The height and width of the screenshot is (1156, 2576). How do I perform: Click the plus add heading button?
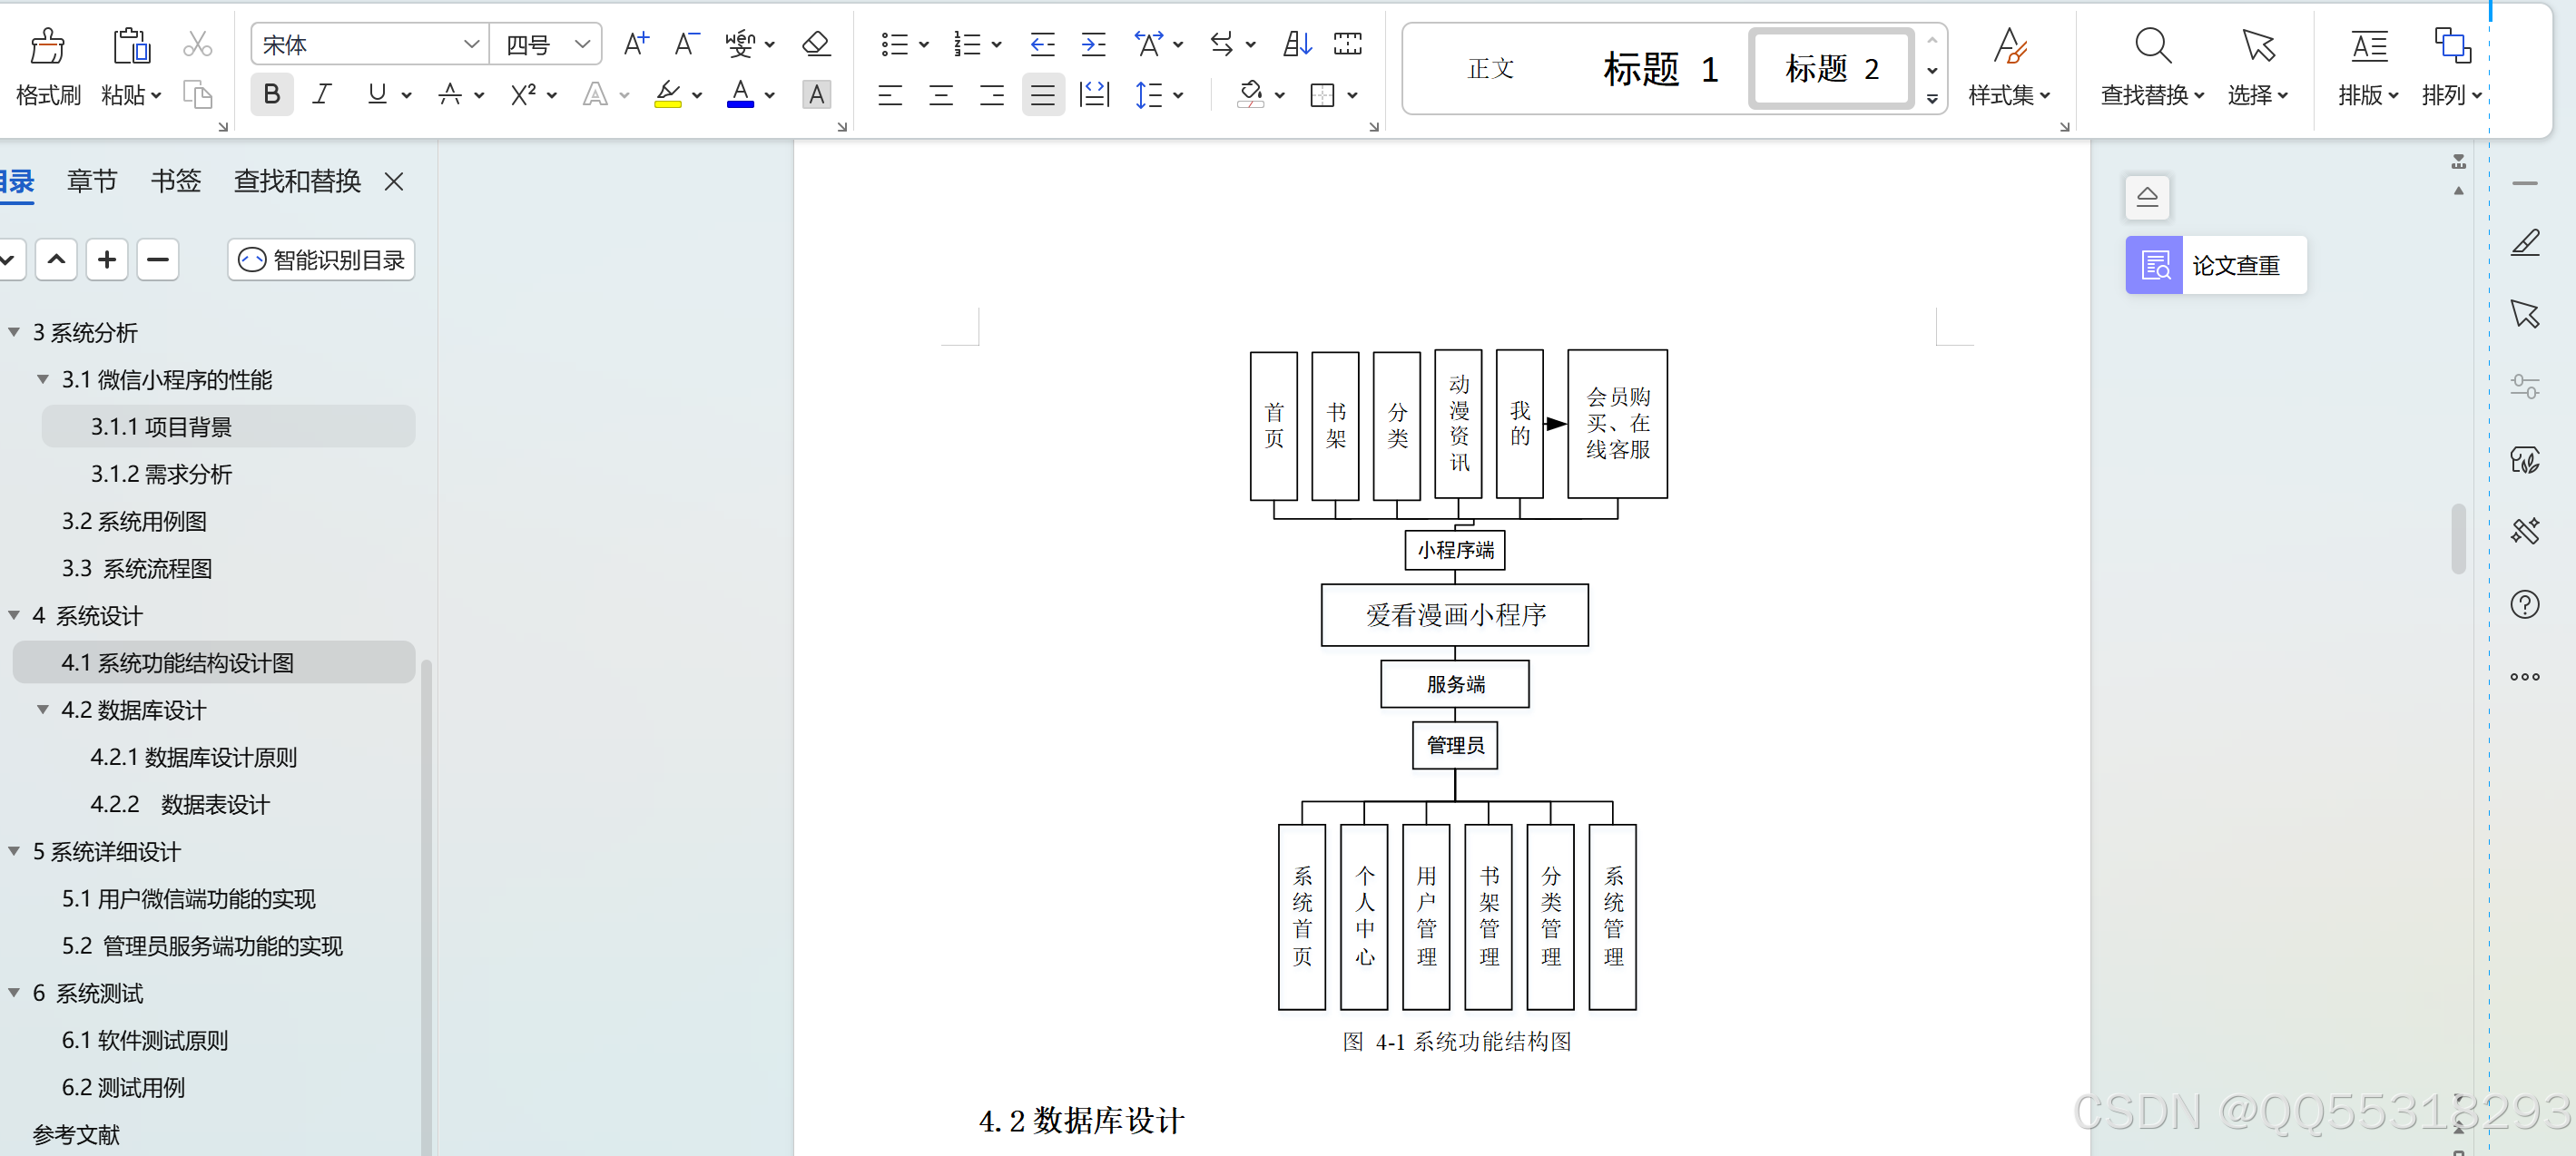pos(107,260)
